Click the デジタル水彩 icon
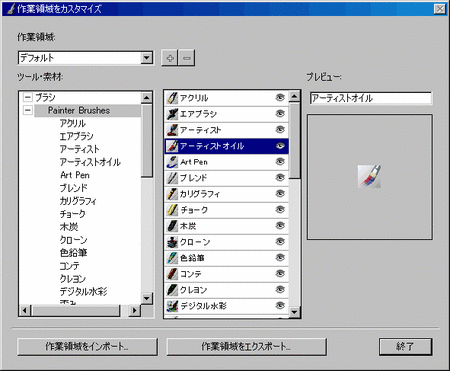450x371 pixels. (x=172, y=306)
